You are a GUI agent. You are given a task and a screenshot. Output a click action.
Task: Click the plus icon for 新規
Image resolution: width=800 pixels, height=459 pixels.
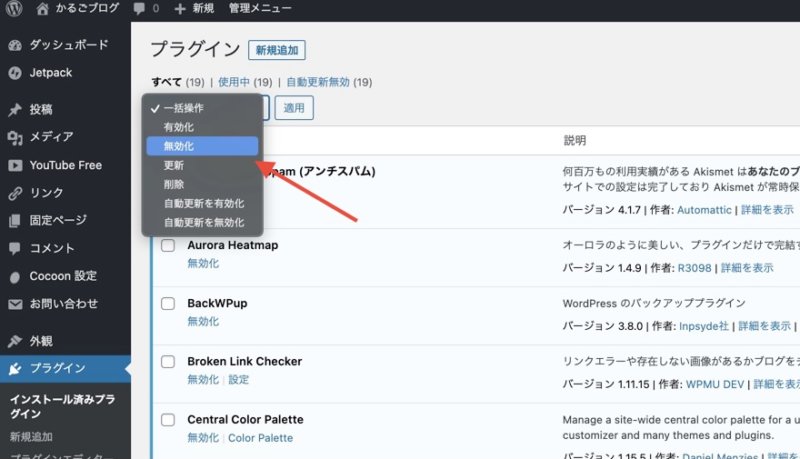click(x=180, y=9)
